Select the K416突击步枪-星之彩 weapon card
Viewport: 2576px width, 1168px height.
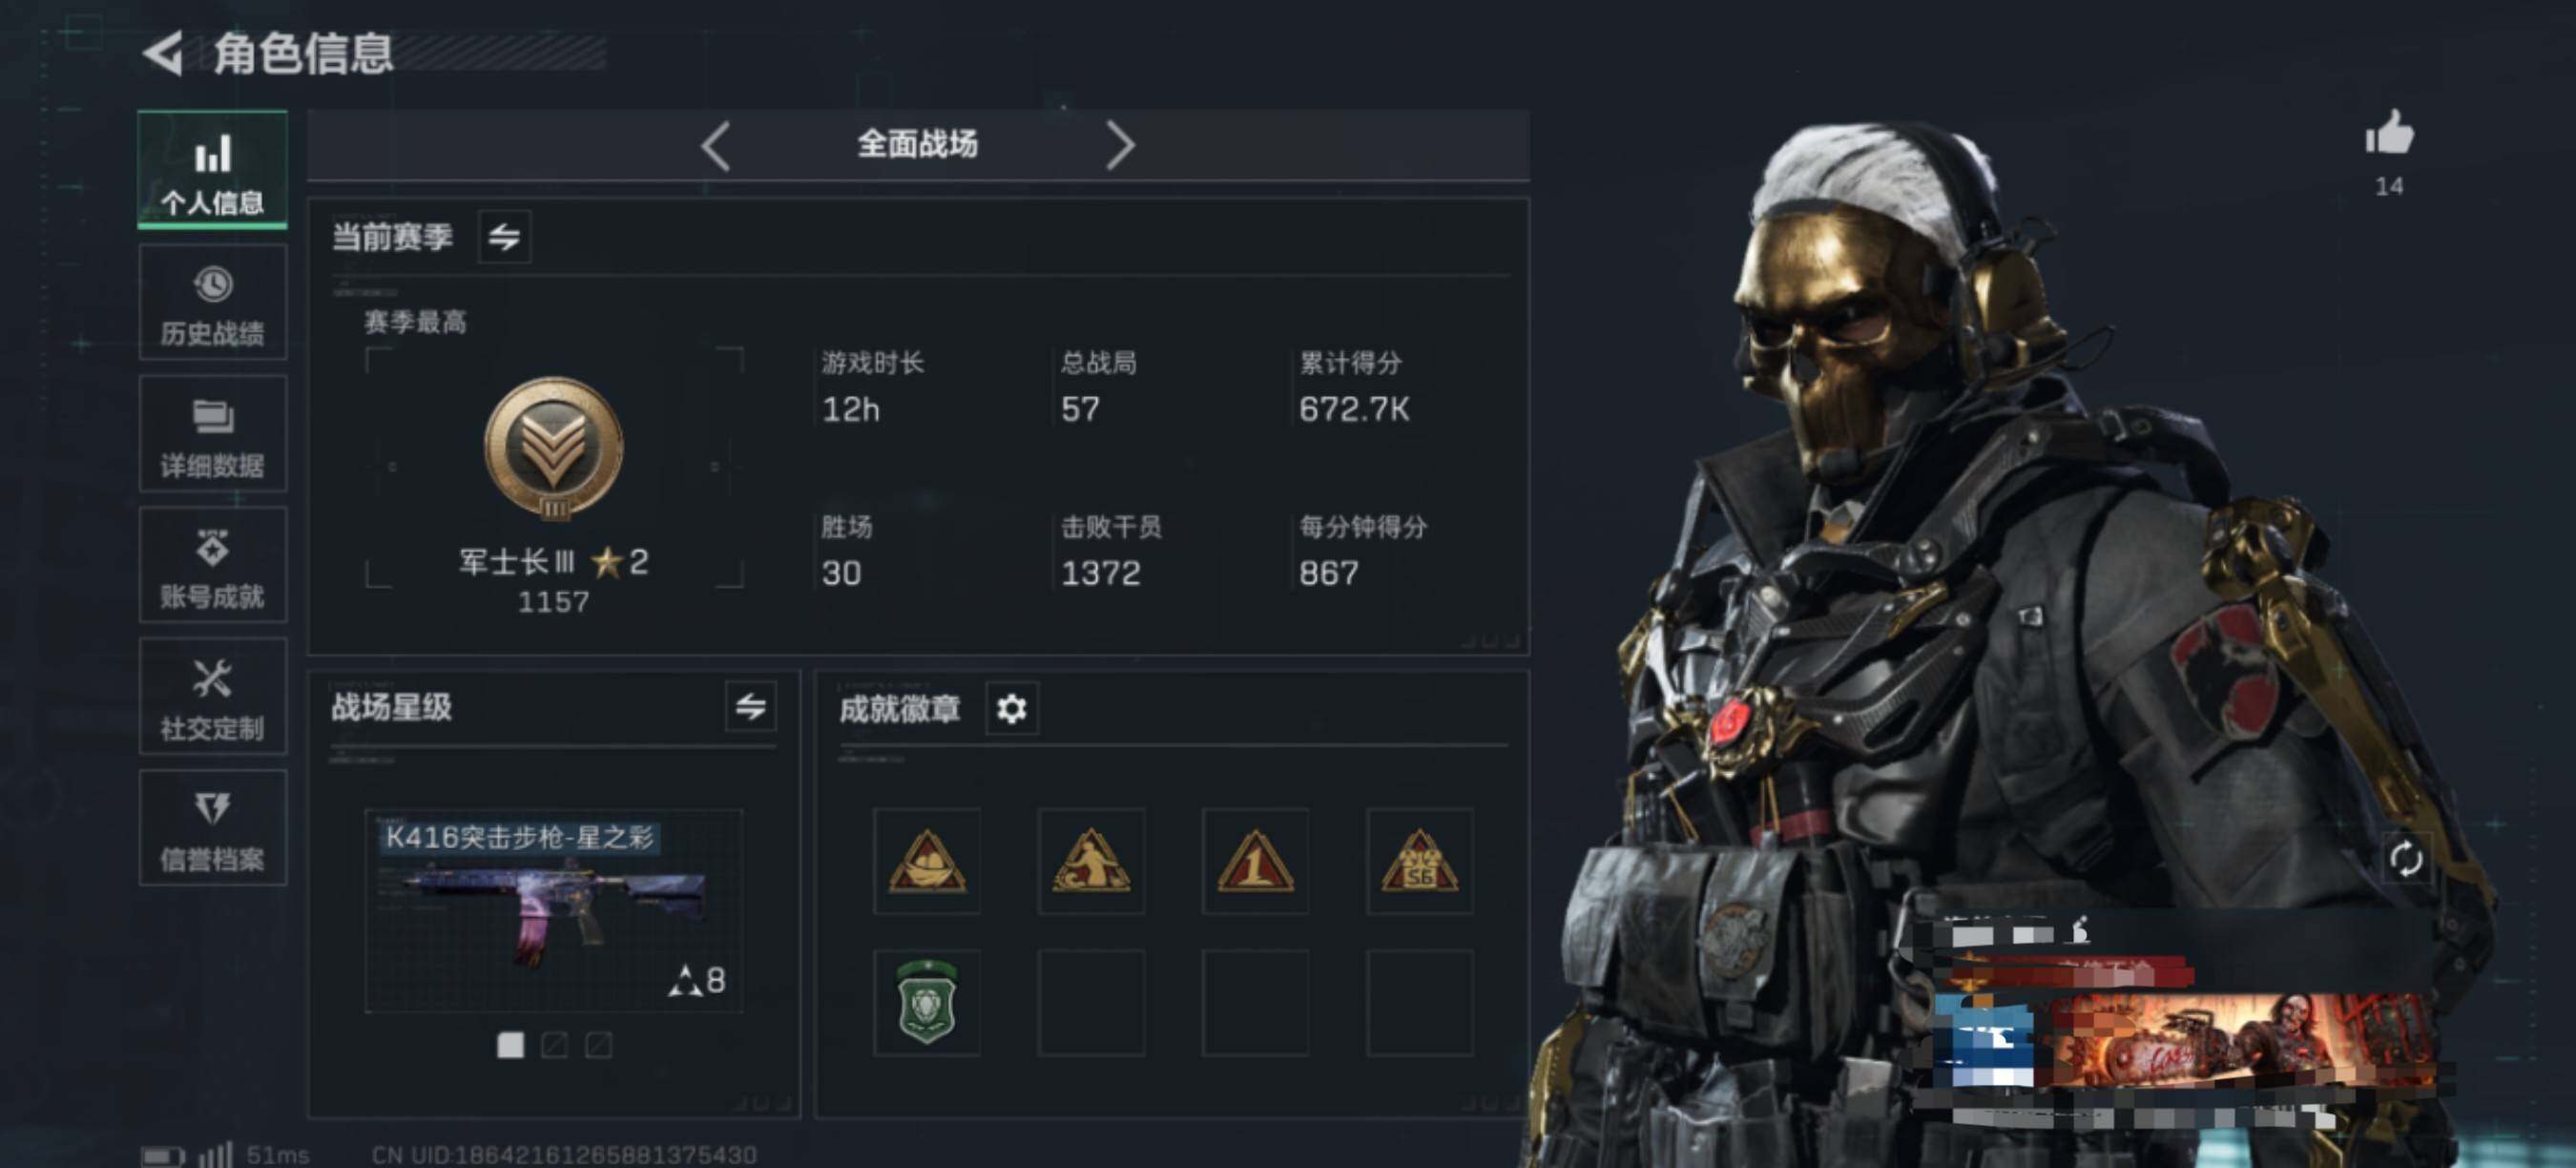(554, 911)
